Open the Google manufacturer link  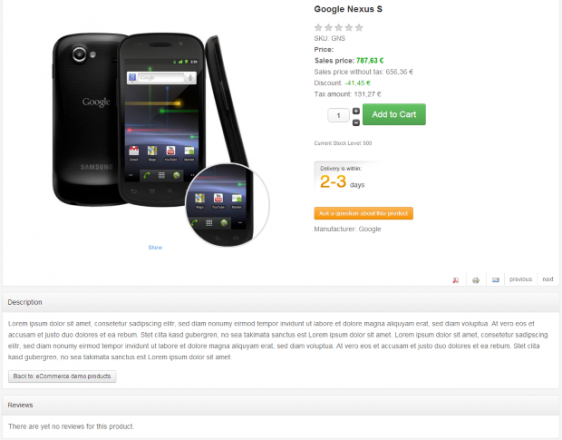click(x=370, y=229)
